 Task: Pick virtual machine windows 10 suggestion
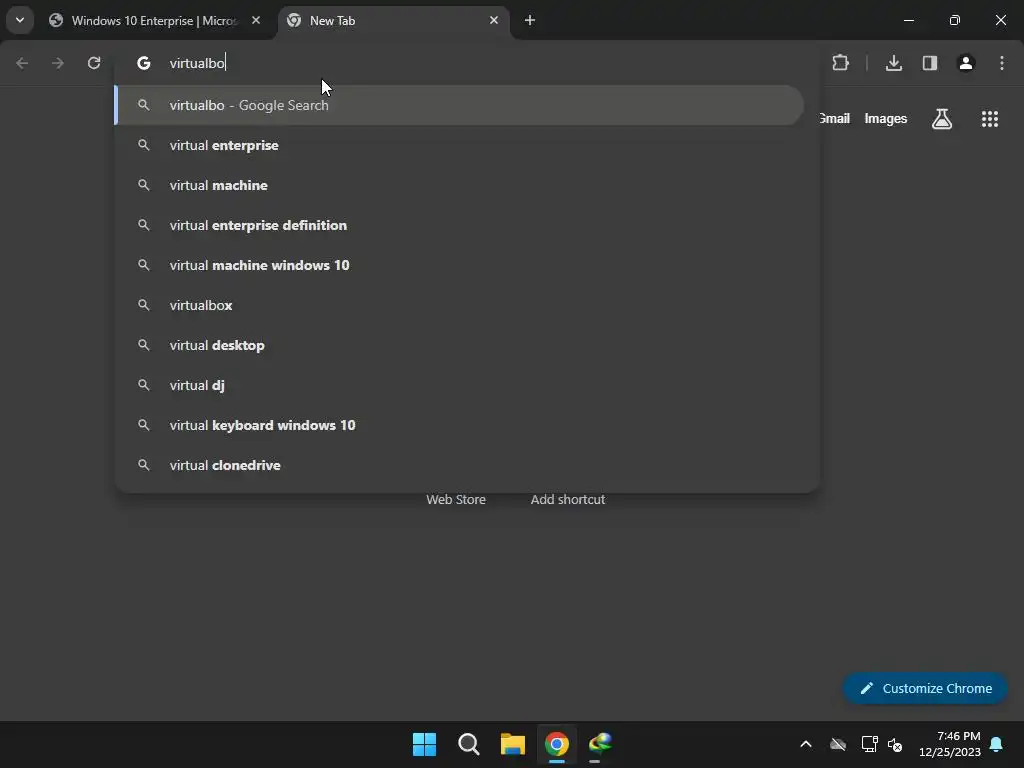click(459, 265)
